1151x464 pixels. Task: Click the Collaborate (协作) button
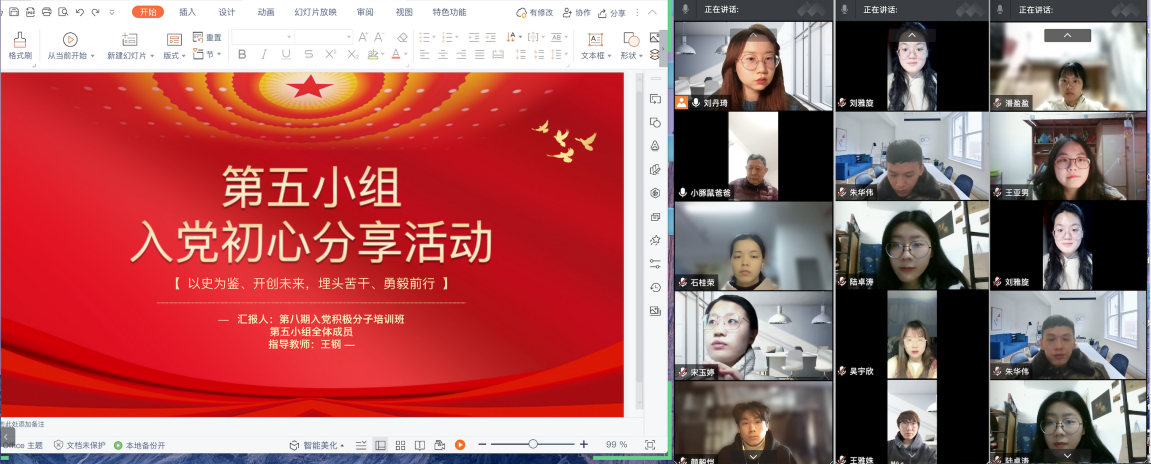point(577,12)
